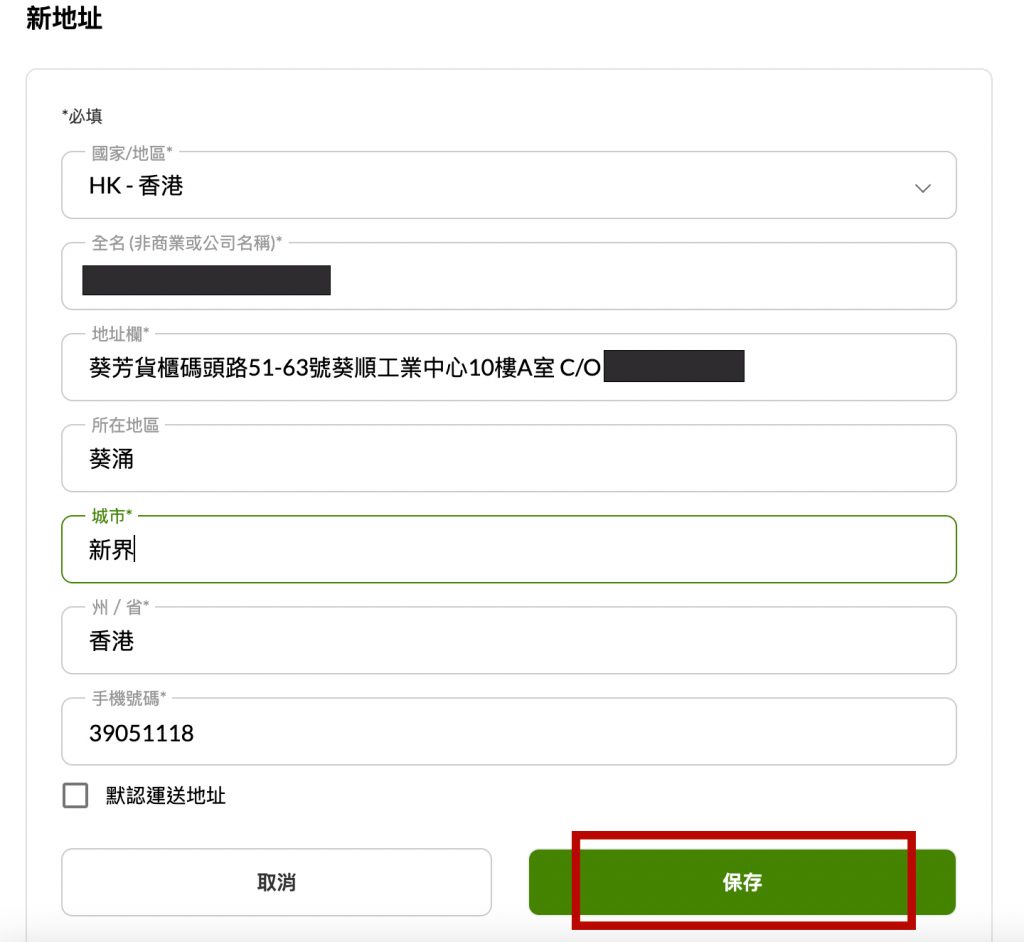Save the address with 保存 button
This screenshot has height=942, width=1024.
coord(742,882)
